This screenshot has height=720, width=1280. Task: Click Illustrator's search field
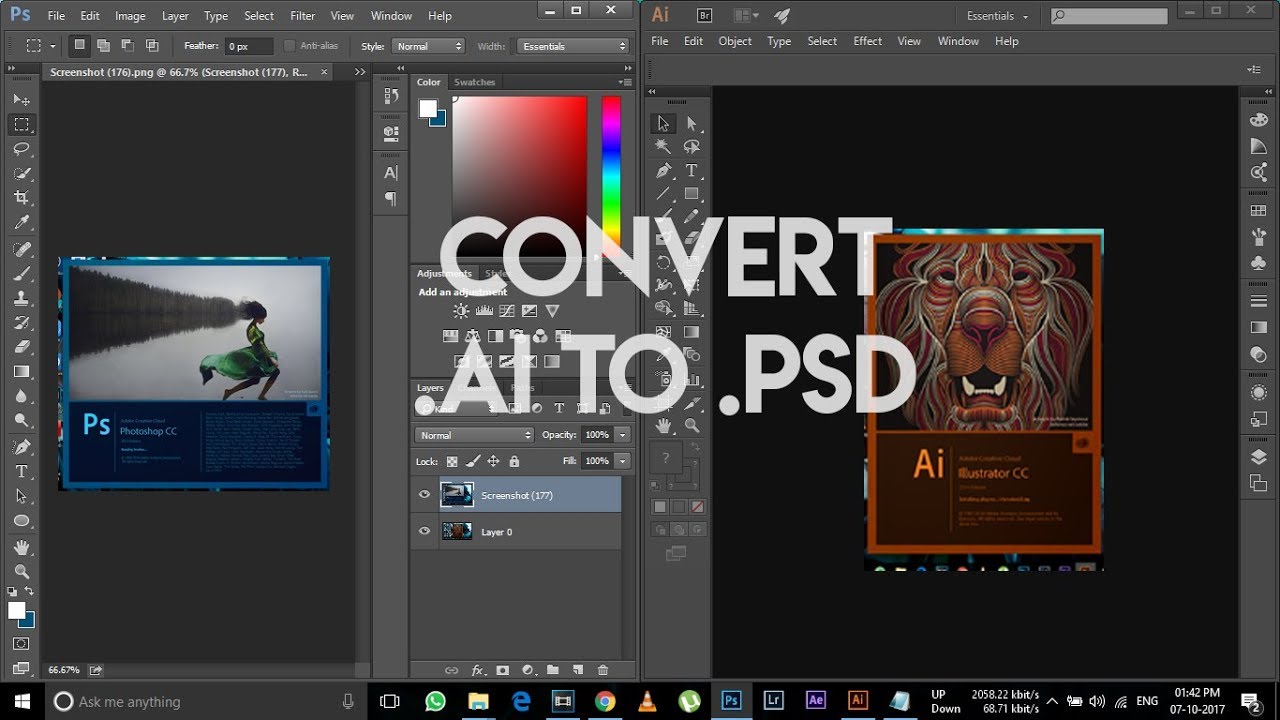[1109, 16]
